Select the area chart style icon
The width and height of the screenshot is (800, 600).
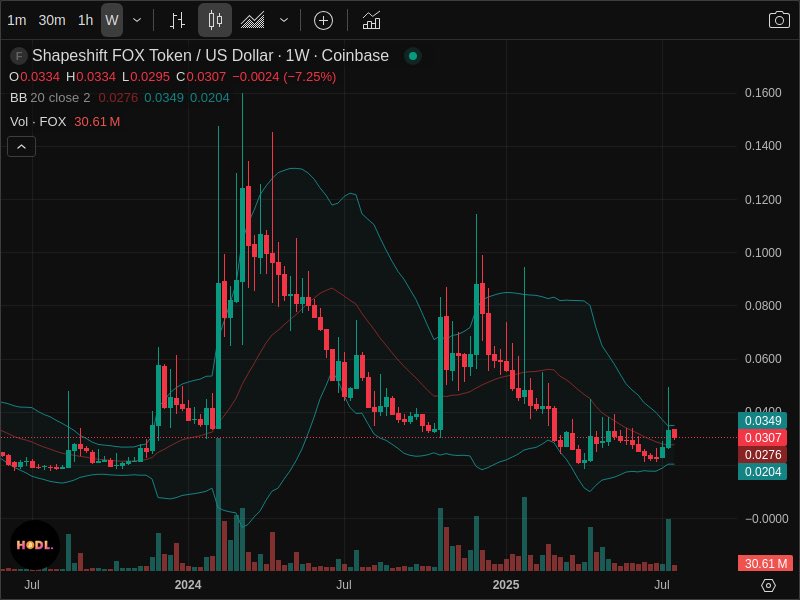tap(253, 20)
